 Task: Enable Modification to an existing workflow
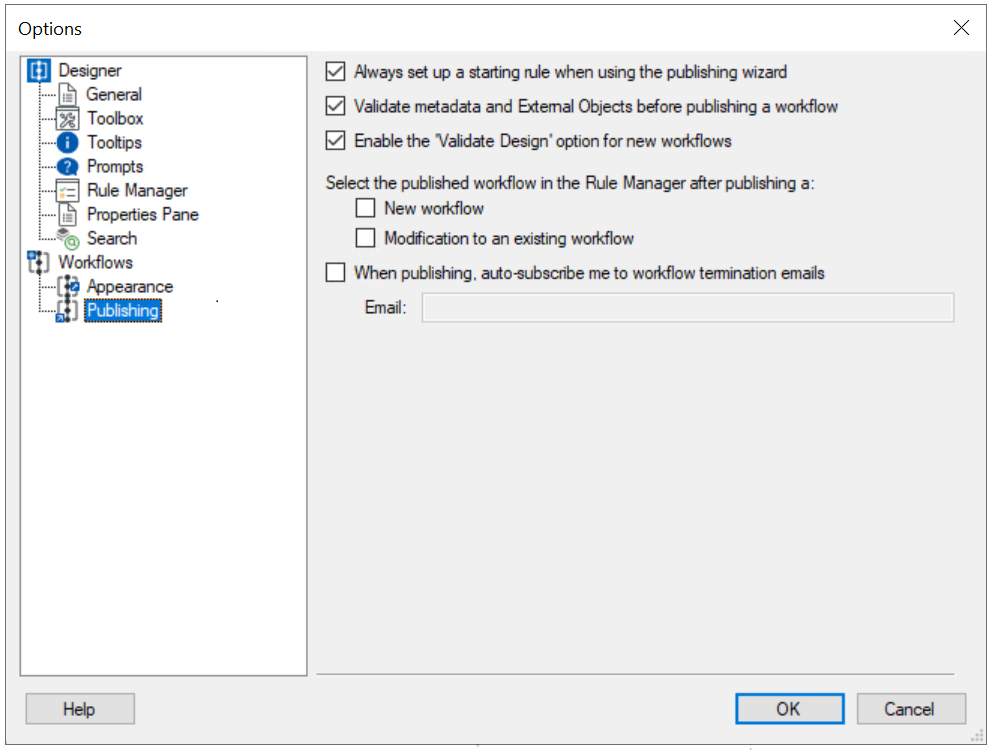click(366, 239)
